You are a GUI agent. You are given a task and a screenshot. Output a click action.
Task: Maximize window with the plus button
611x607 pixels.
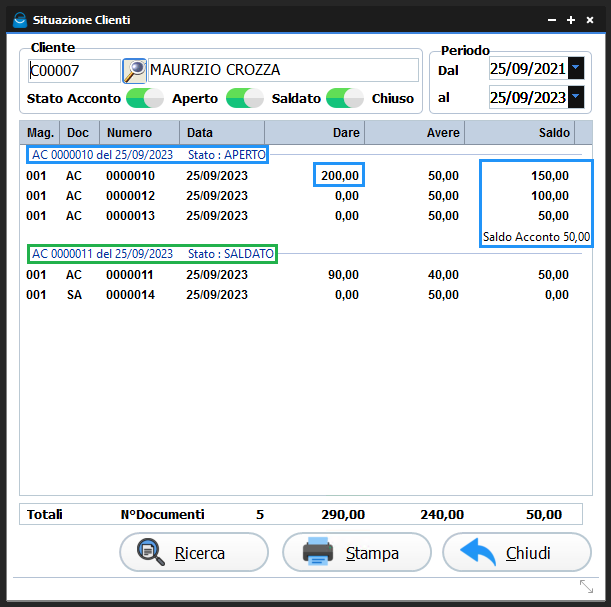571,20
